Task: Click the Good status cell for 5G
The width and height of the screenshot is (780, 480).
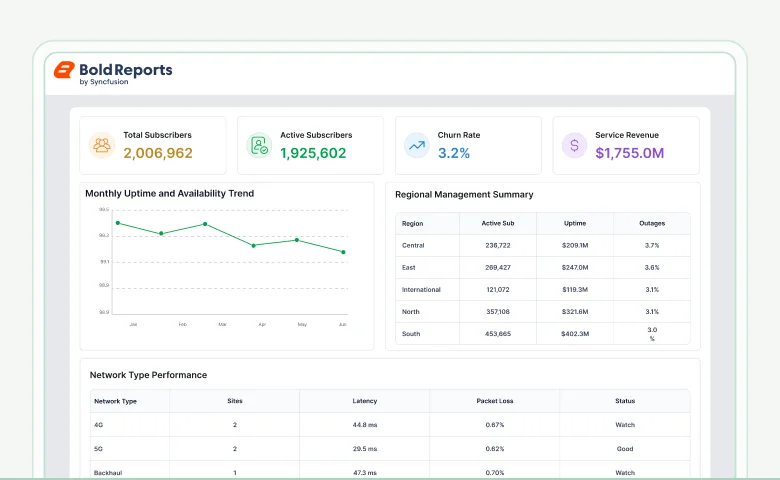Action: point(625,449)
